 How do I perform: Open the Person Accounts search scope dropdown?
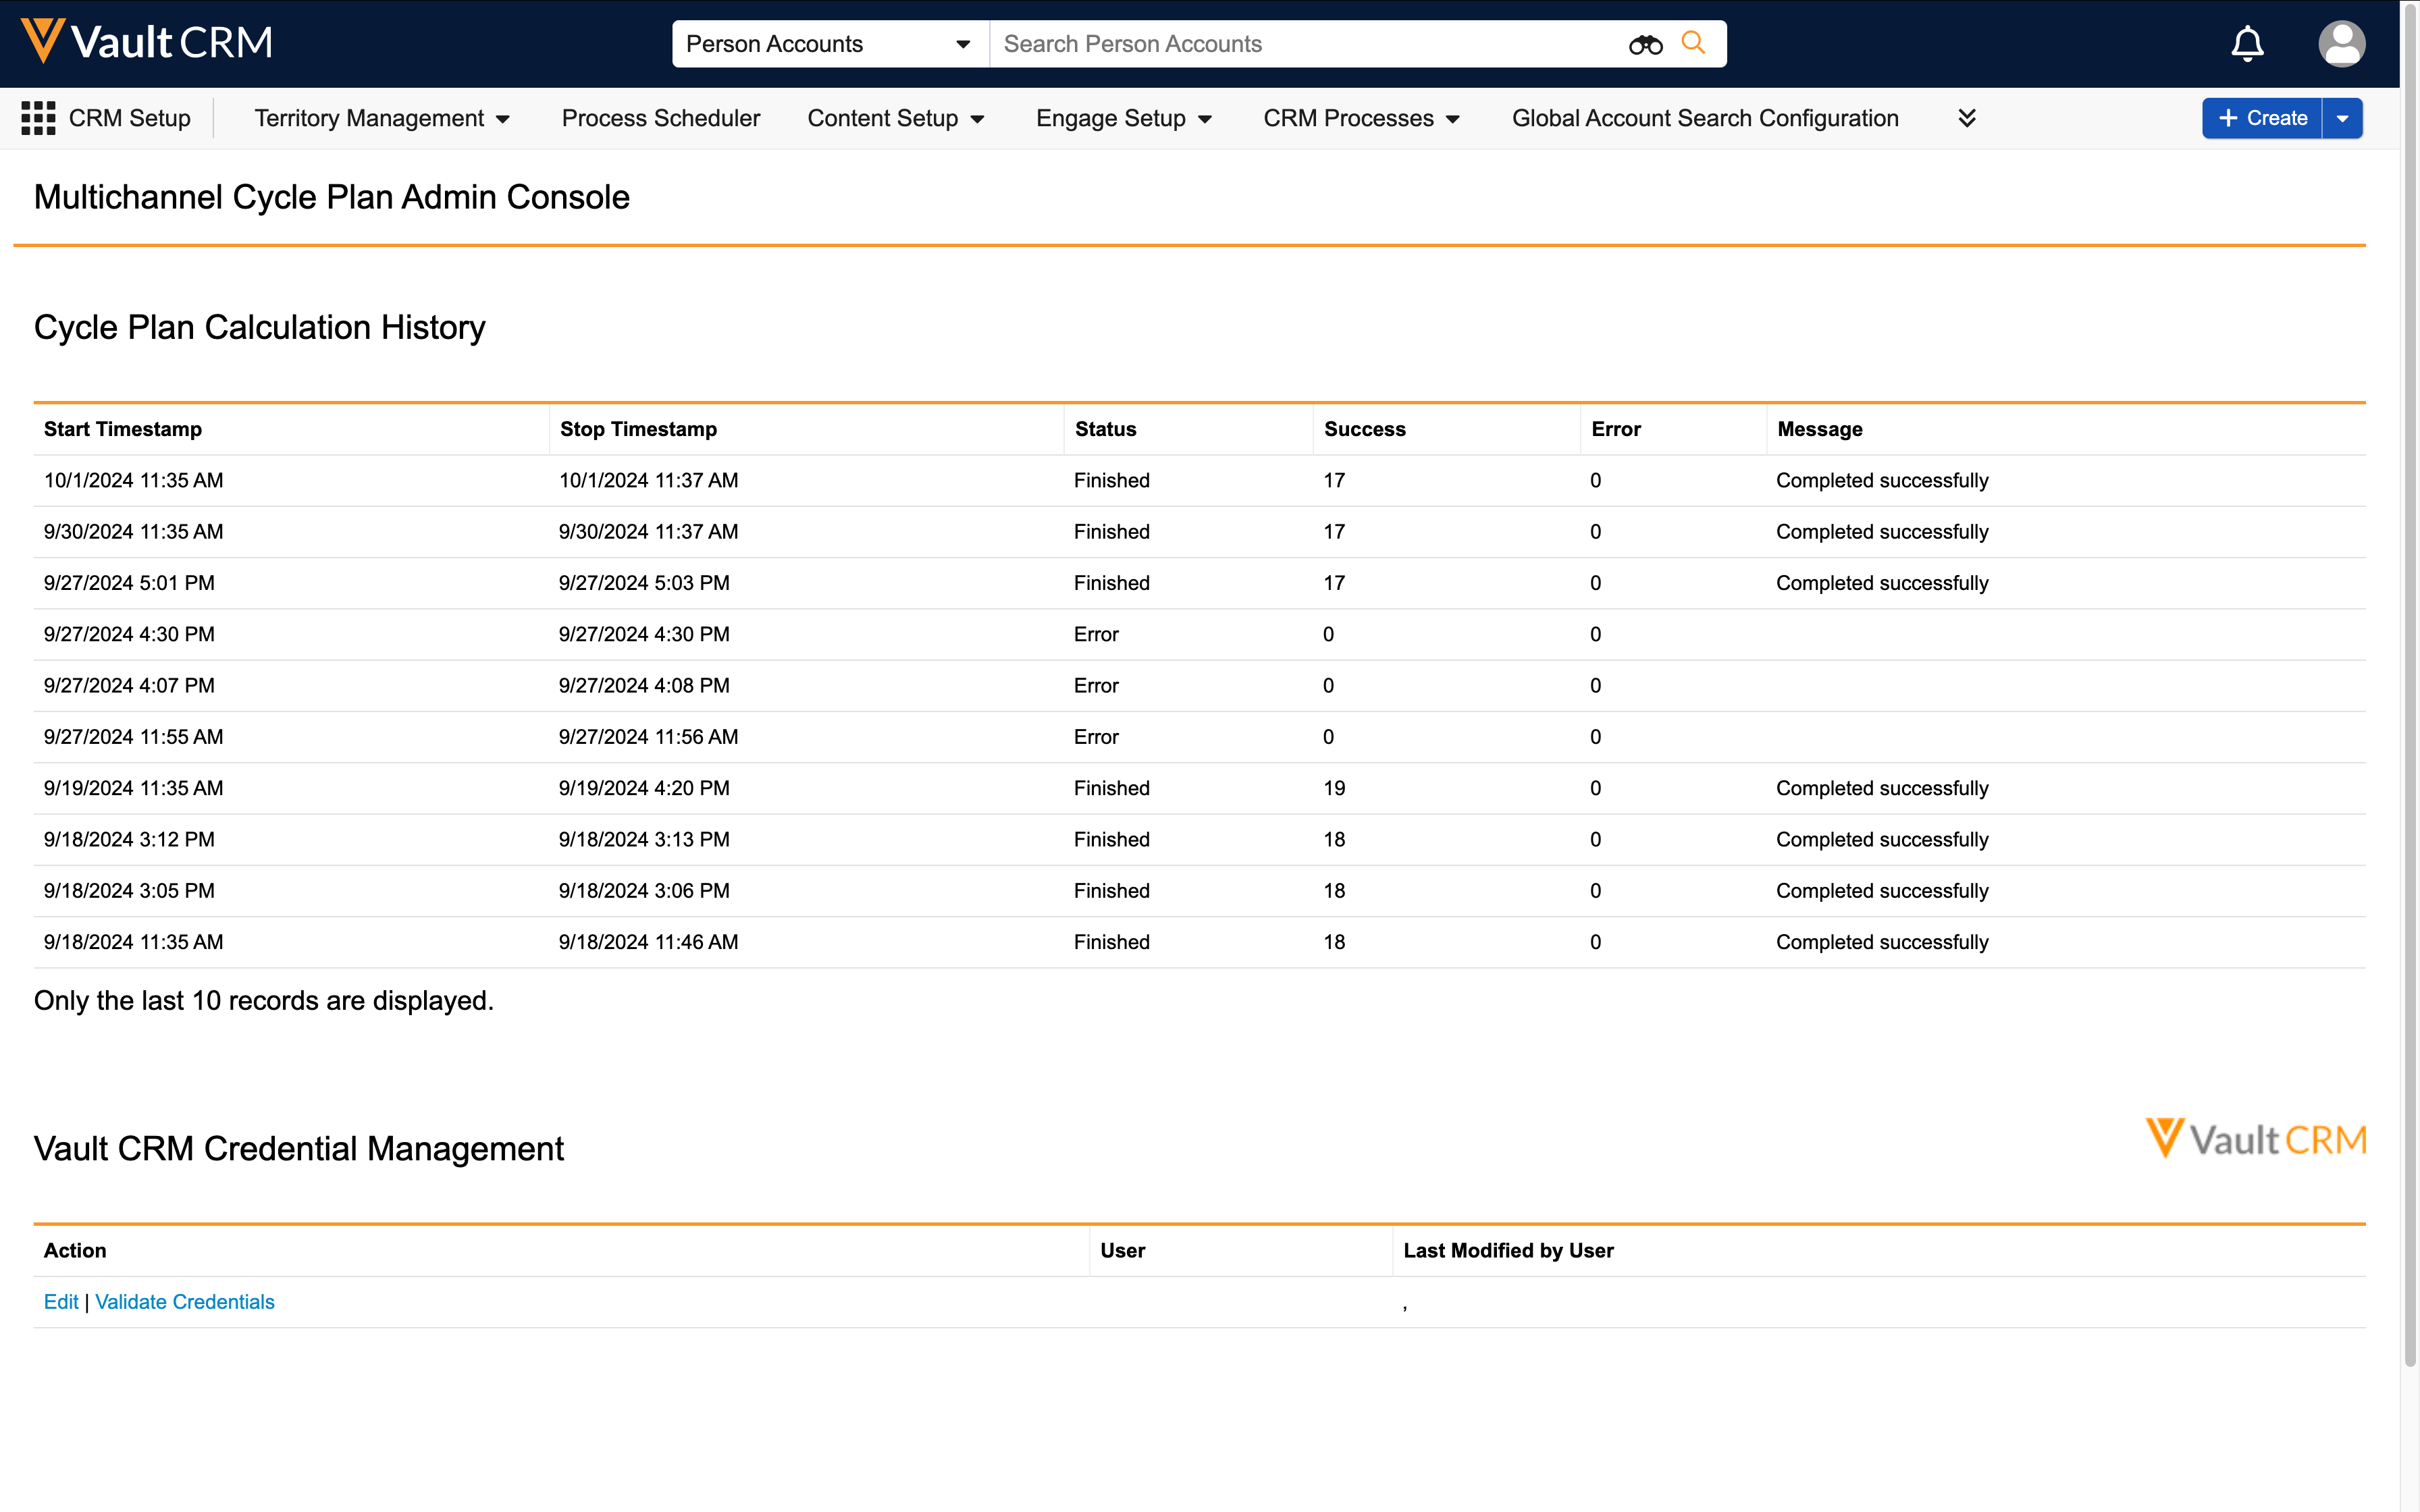coord(829,44)
